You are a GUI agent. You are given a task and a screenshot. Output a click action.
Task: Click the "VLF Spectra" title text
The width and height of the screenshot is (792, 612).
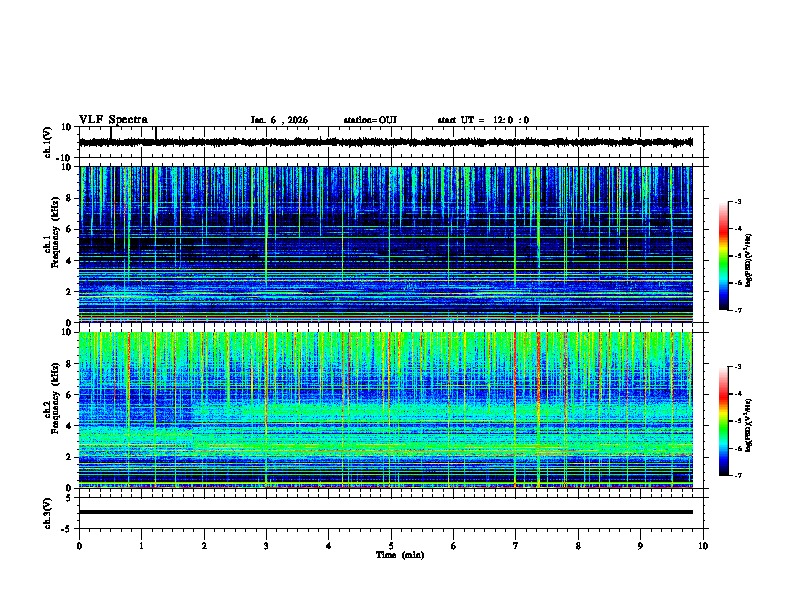(113, 120)
